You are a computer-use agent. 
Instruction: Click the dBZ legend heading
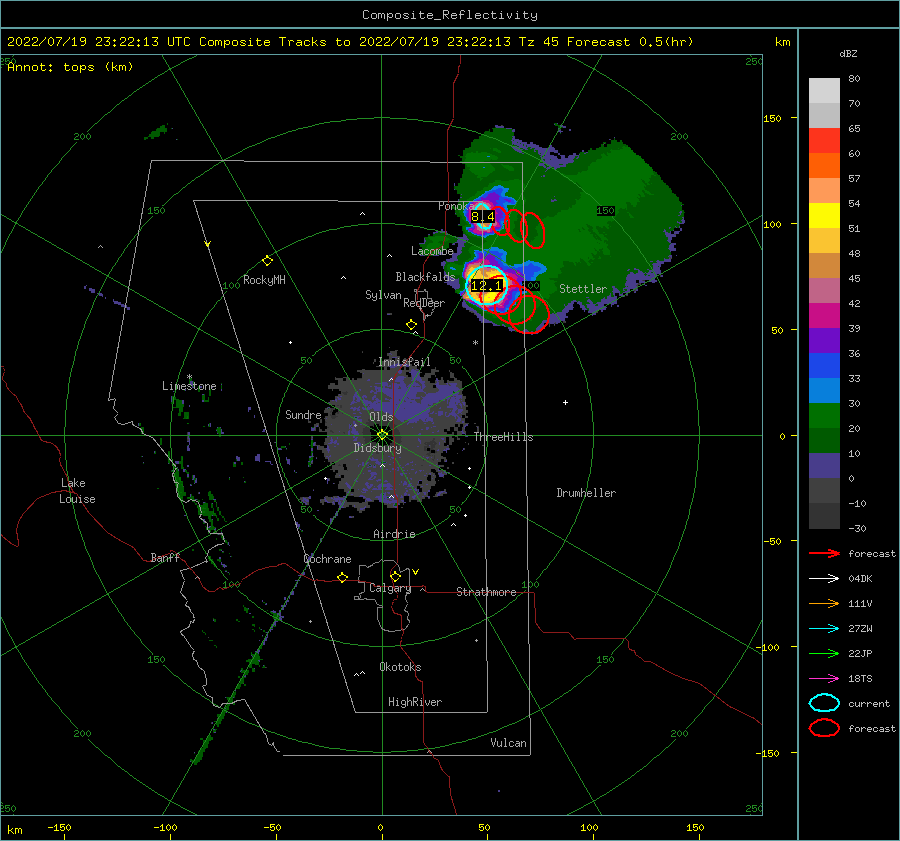click(x=848, y=53)
